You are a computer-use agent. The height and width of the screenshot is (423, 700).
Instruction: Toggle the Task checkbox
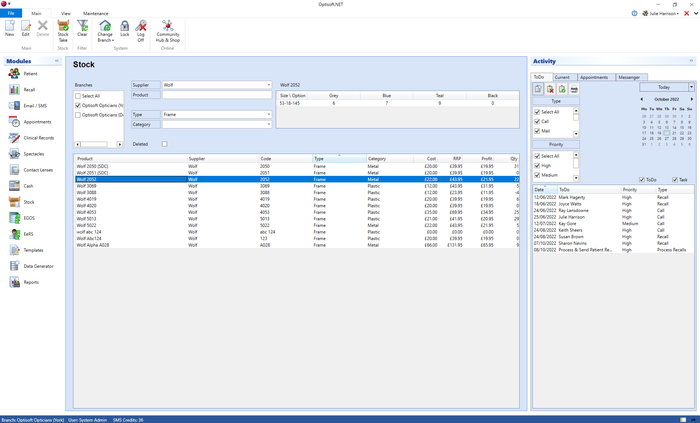(675, 180)
